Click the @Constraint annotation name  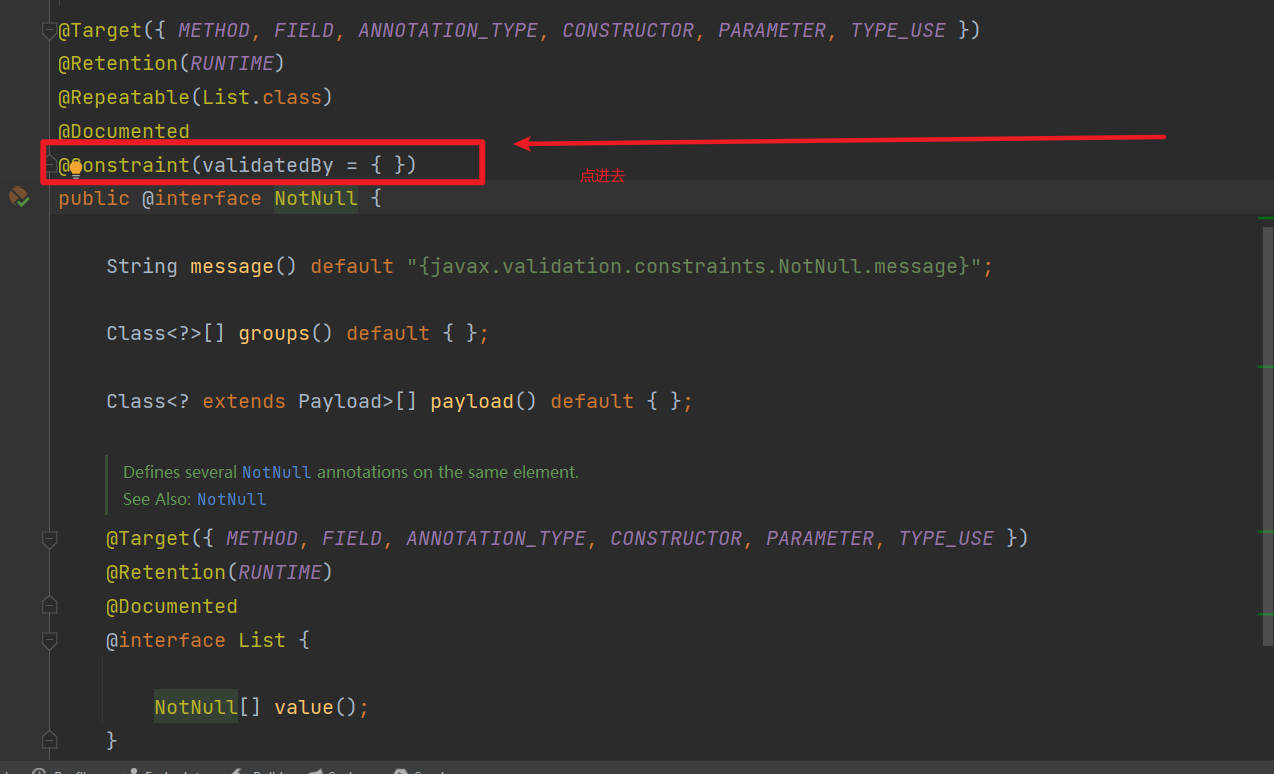[x=124, y=165]
